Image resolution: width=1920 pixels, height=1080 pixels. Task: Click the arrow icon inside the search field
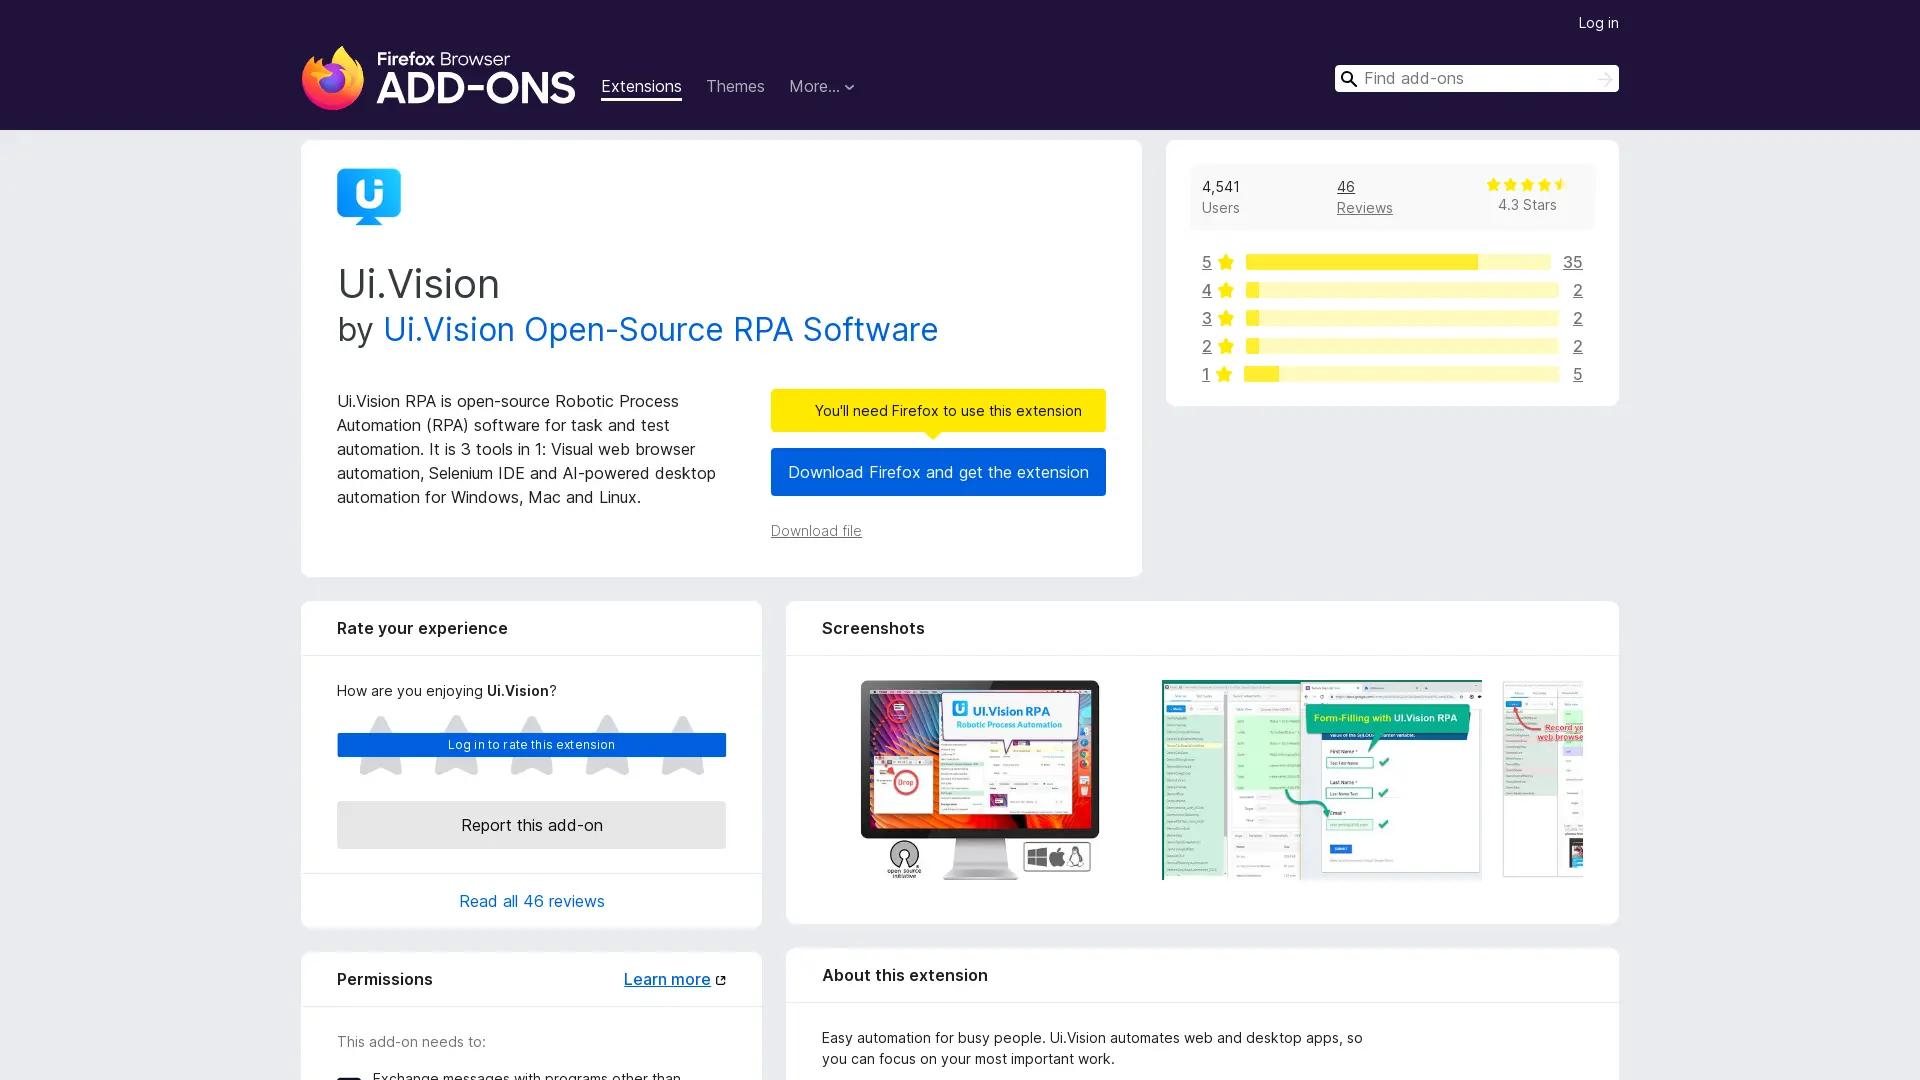(x=1604, y=78)
